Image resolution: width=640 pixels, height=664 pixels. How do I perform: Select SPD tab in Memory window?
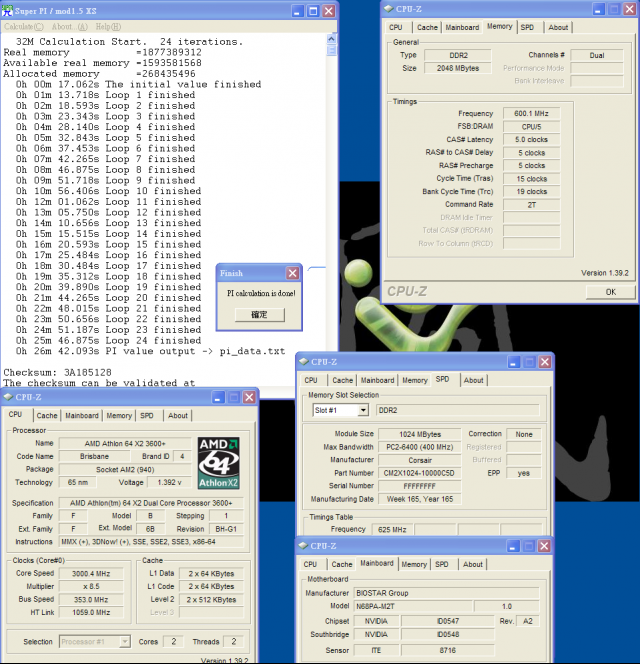pos(527,28)
